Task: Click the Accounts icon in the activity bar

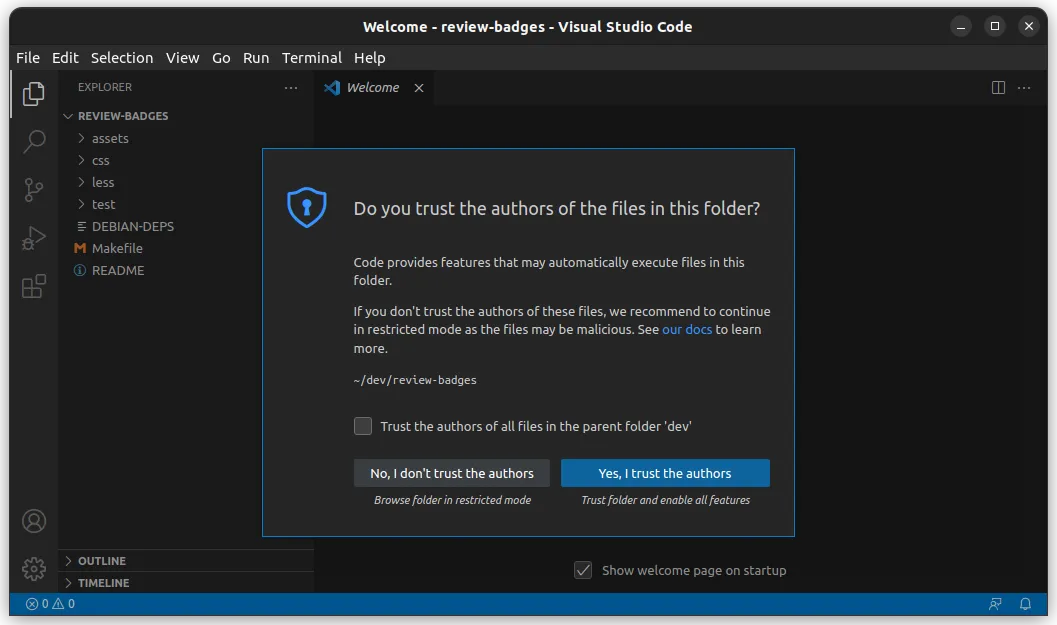Action: coord(34,521)
